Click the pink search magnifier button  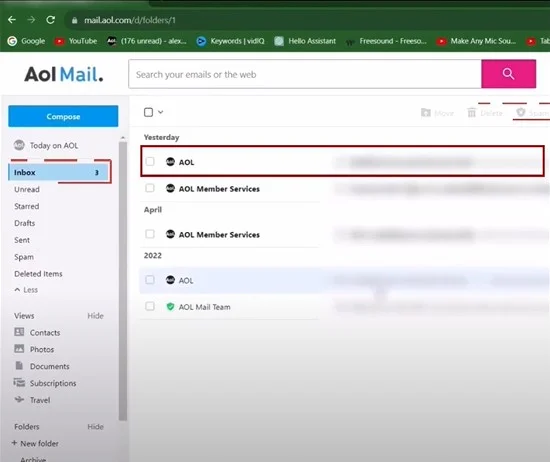[x=508, y=74]
